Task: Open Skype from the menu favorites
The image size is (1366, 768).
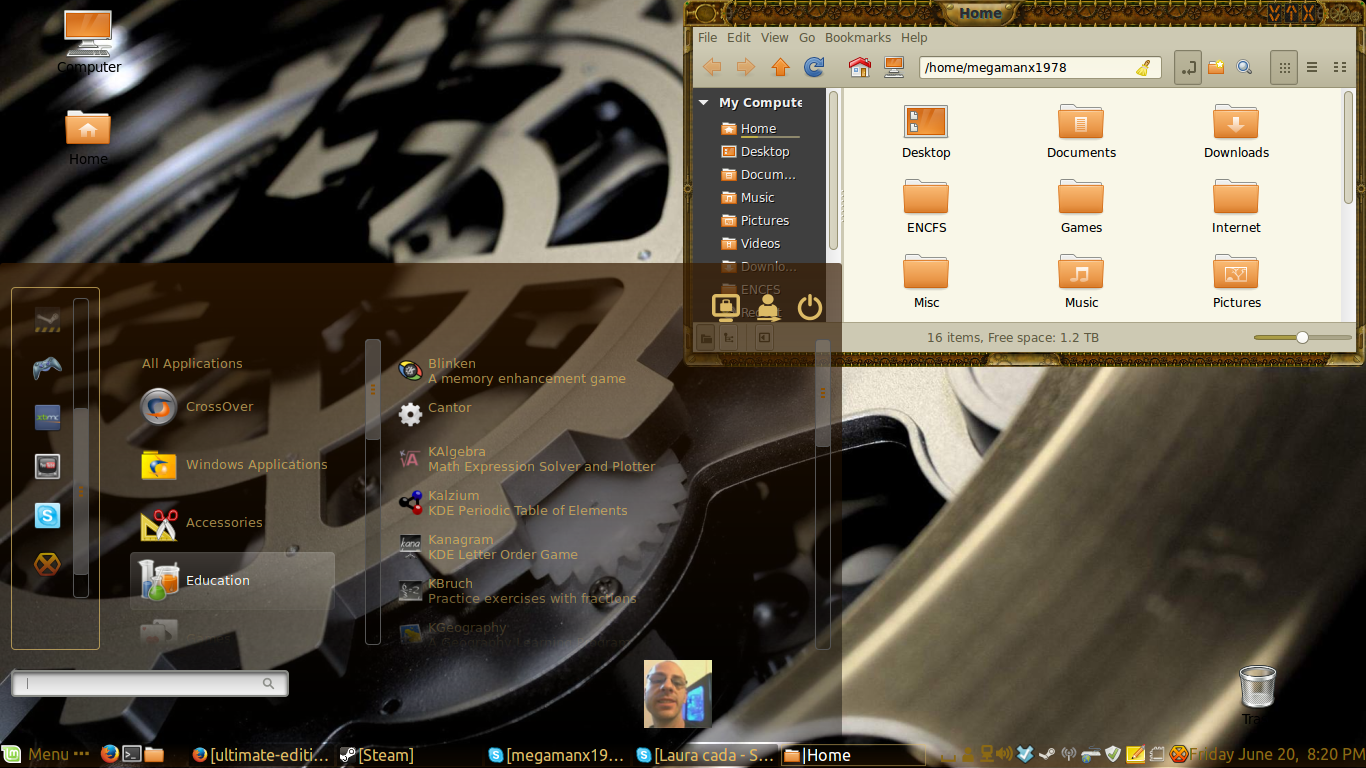Action: point(47,516)
